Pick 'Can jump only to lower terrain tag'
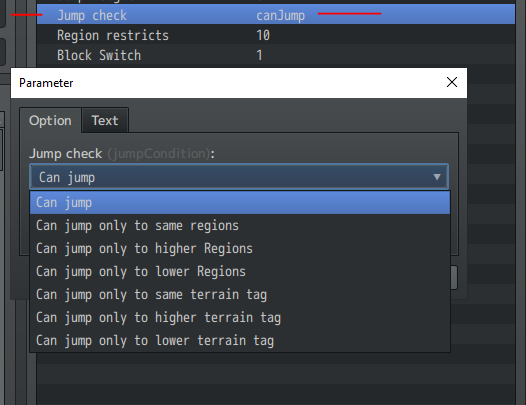 [x=240, y=341]
